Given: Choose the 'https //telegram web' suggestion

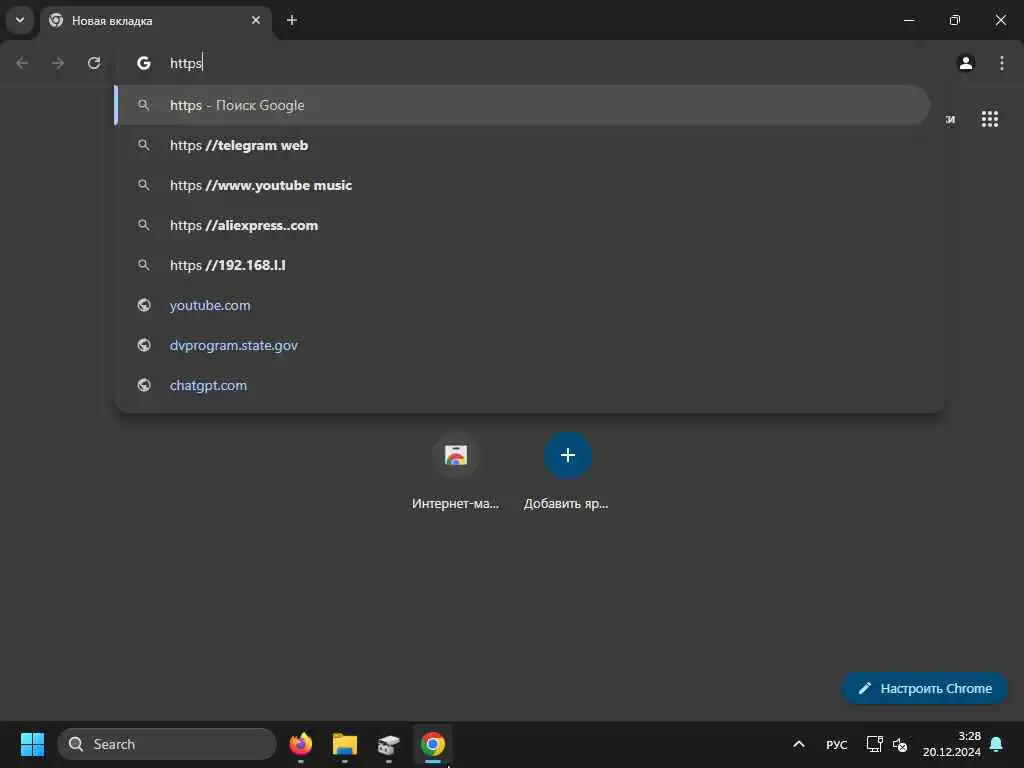Looking at the screenshot, I should point(522,145).
